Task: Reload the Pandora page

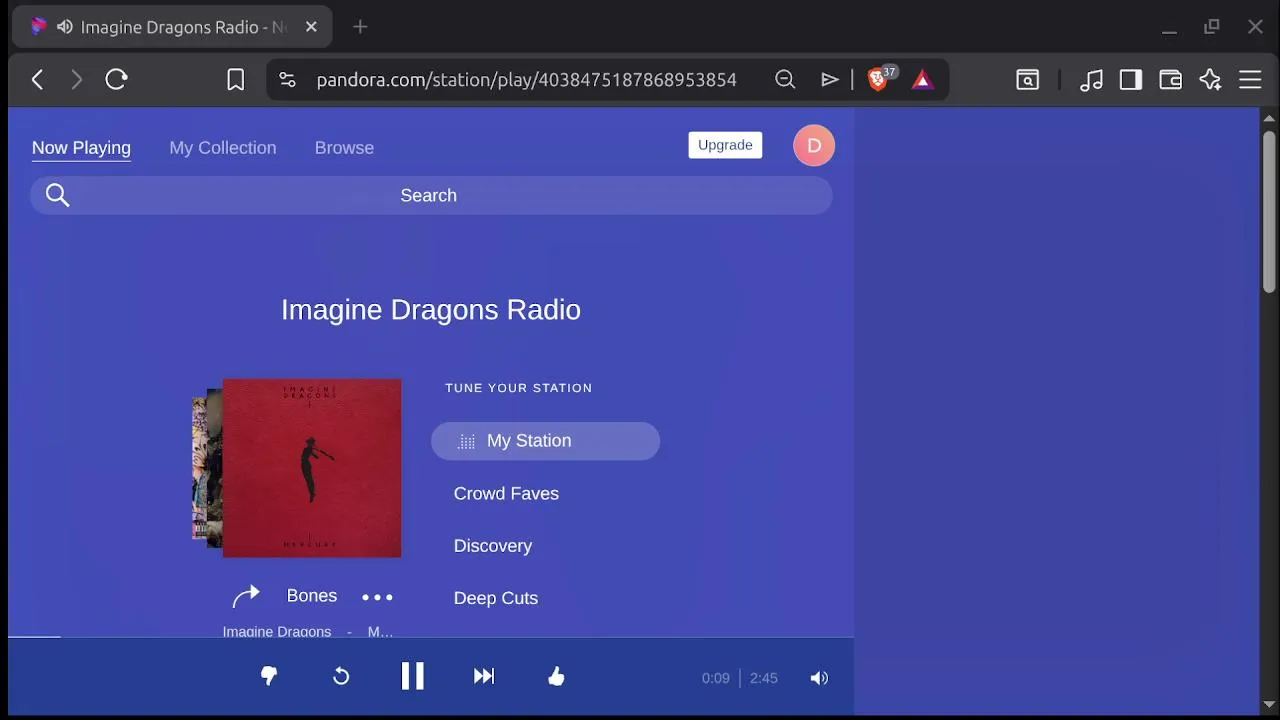Action: pyautogui.click(x=116, y=79)
